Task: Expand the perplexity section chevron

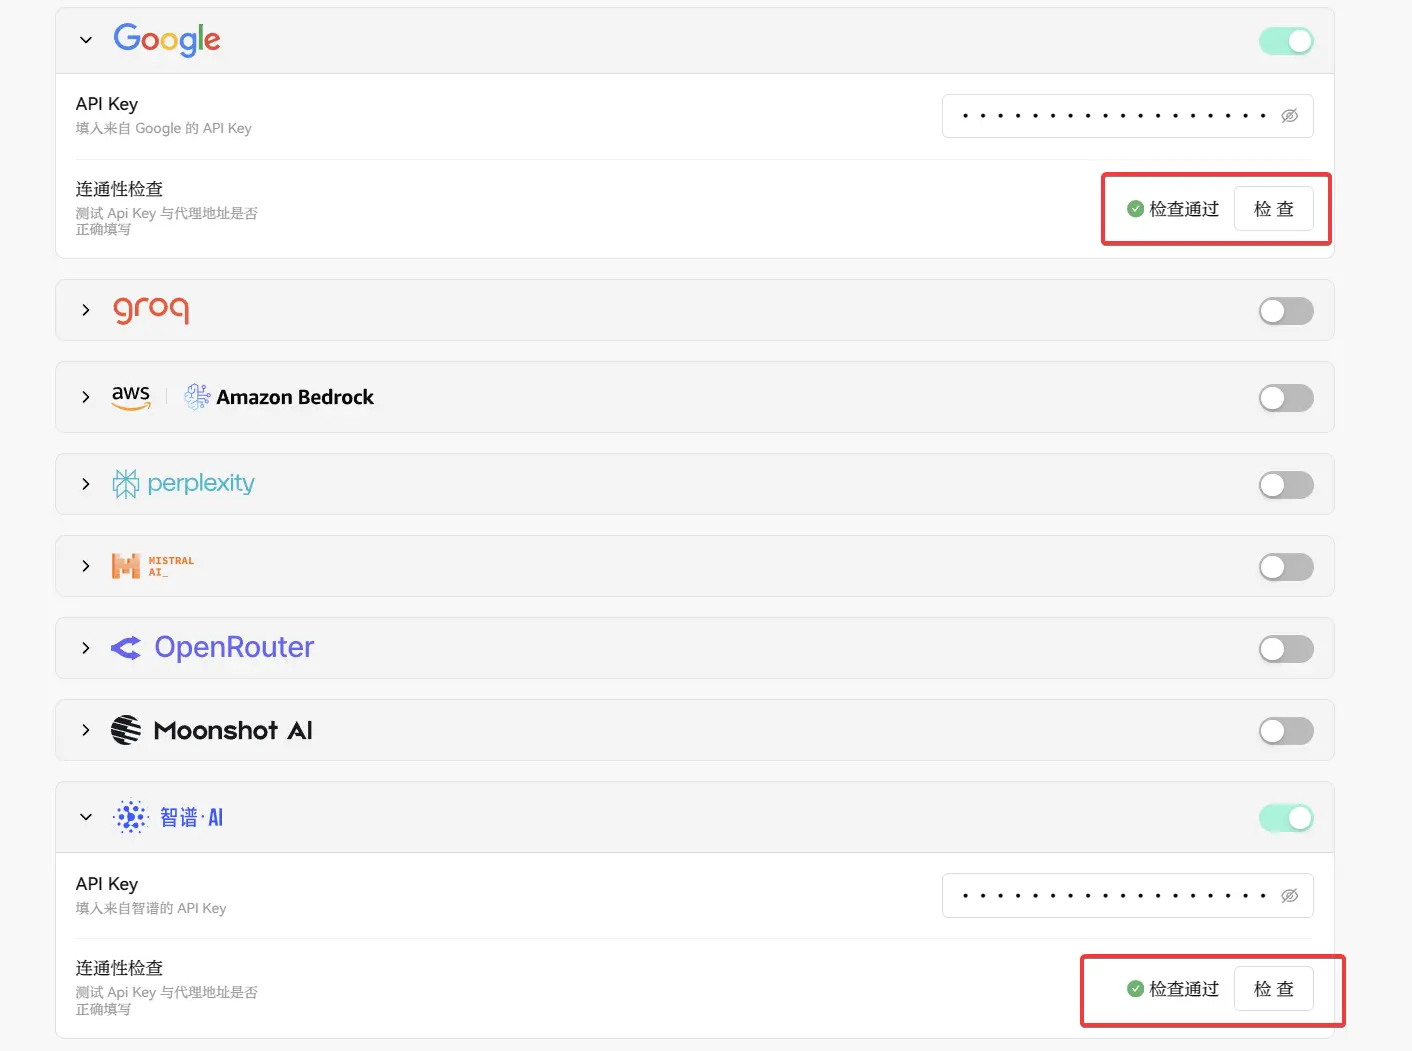Action: pyautogui.click(x=86, y=484)
